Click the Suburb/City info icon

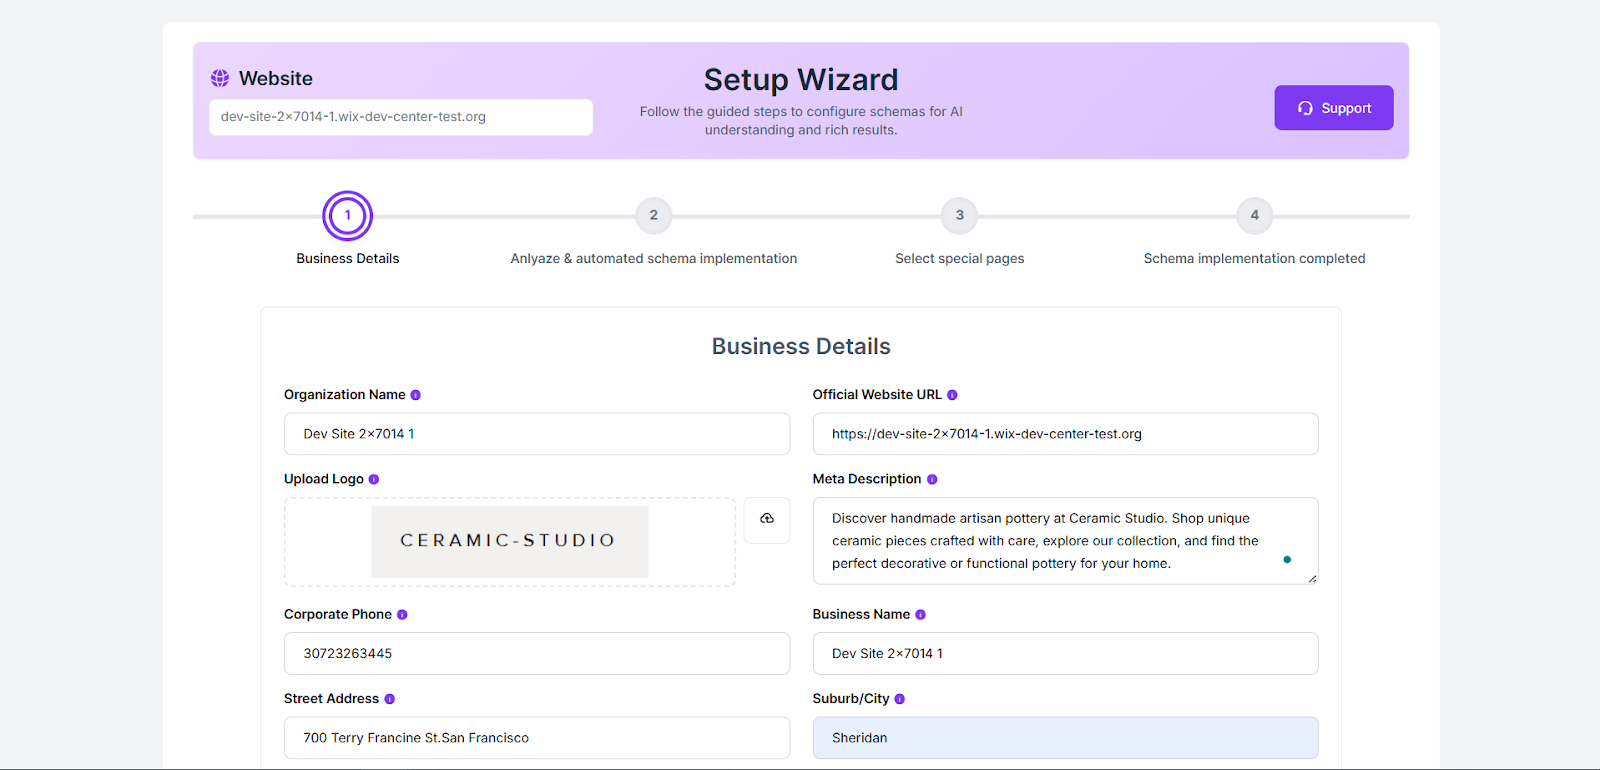pyautogui.click(x=899, y=699)
